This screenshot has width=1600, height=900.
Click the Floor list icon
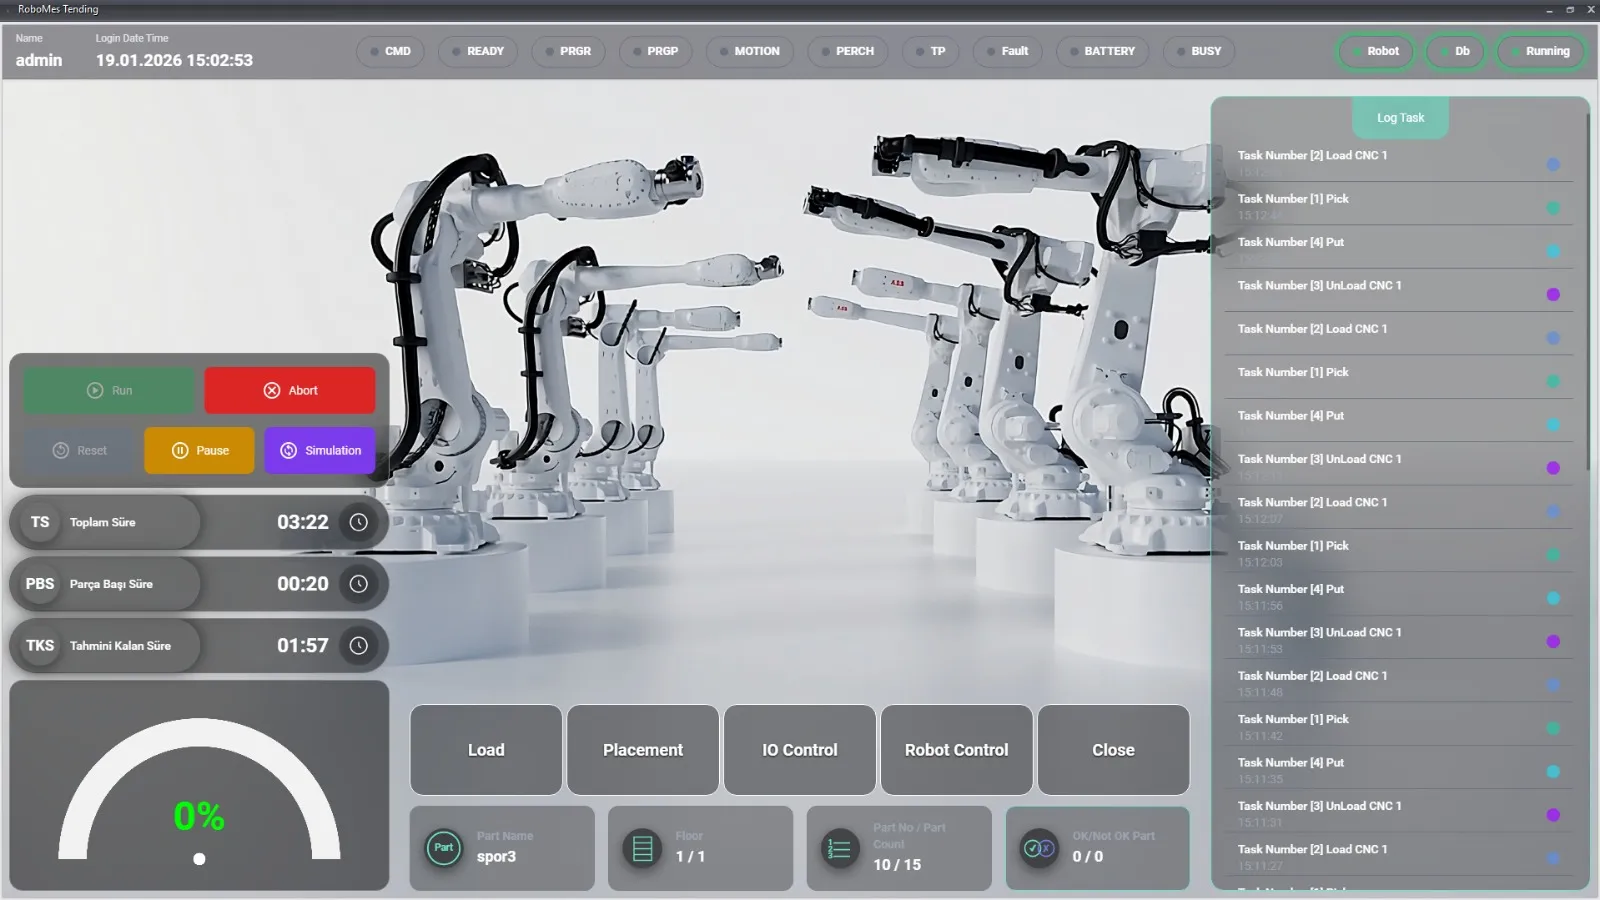click(x=643, y=849)
